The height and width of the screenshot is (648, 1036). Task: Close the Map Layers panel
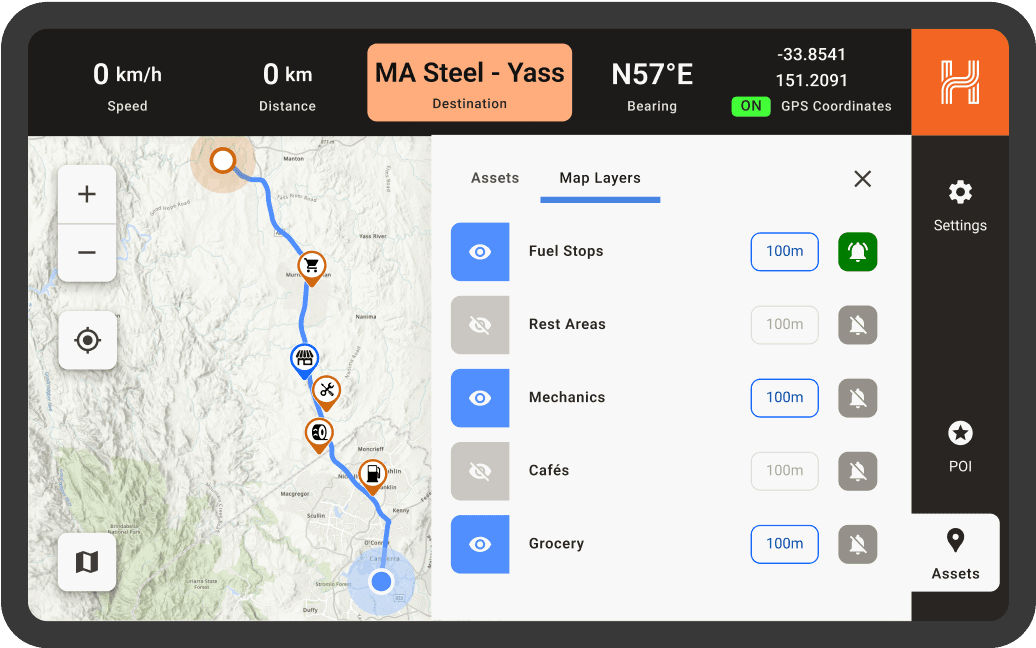862,178
